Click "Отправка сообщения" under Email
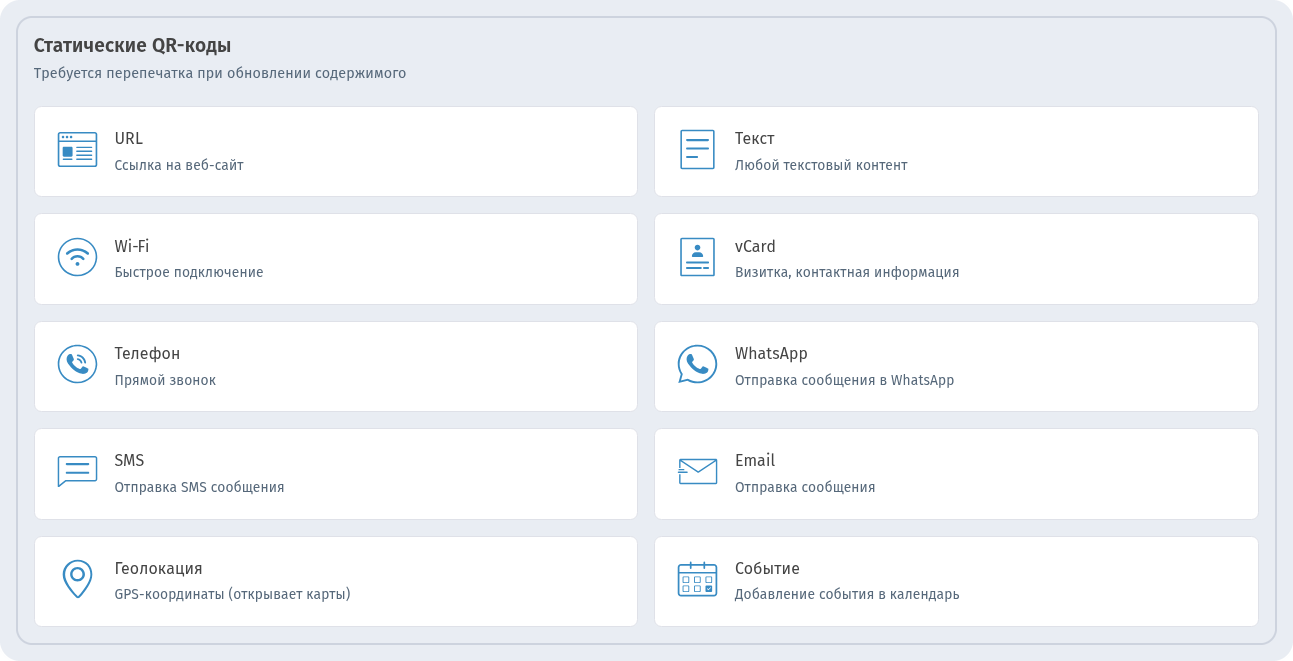The width and height of the screenshot is (1293, 661). 805,487
